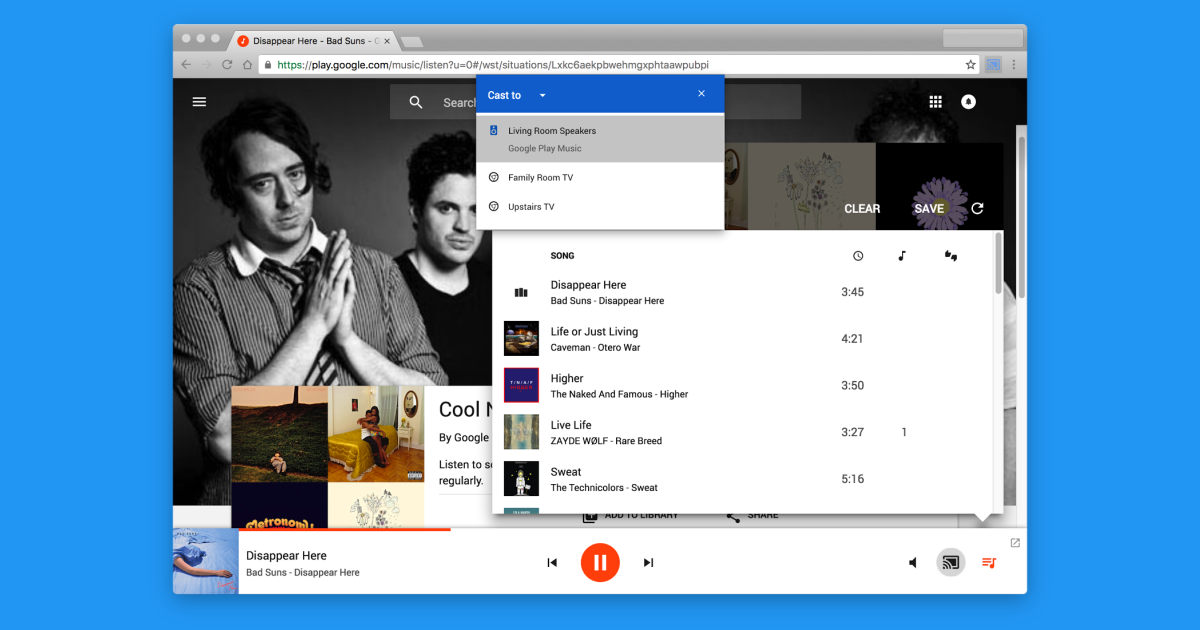Click the Family Room TV cast icon
This screenshot has height=630, width=1200.
493,177
